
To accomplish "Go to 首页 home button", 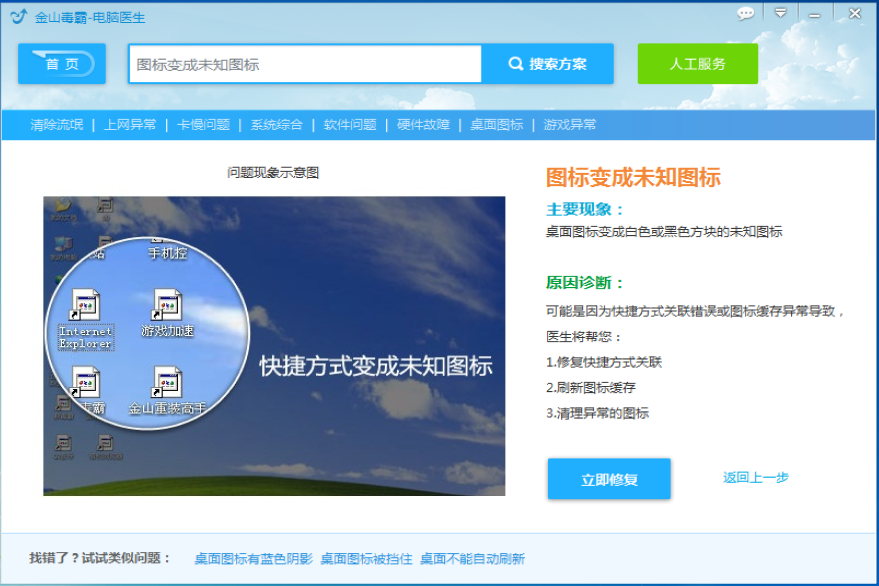I will pyautogui.click(x=62, y=64).
